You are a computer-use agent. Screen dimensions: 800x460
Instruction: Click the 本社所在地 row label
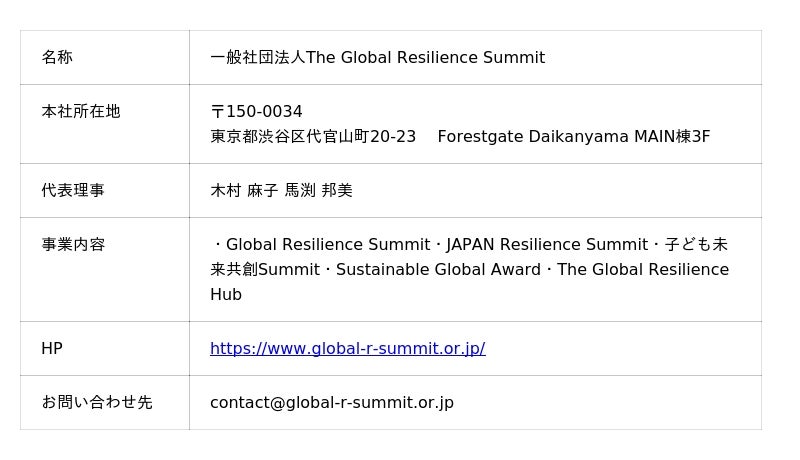click(x=81, y=112)
